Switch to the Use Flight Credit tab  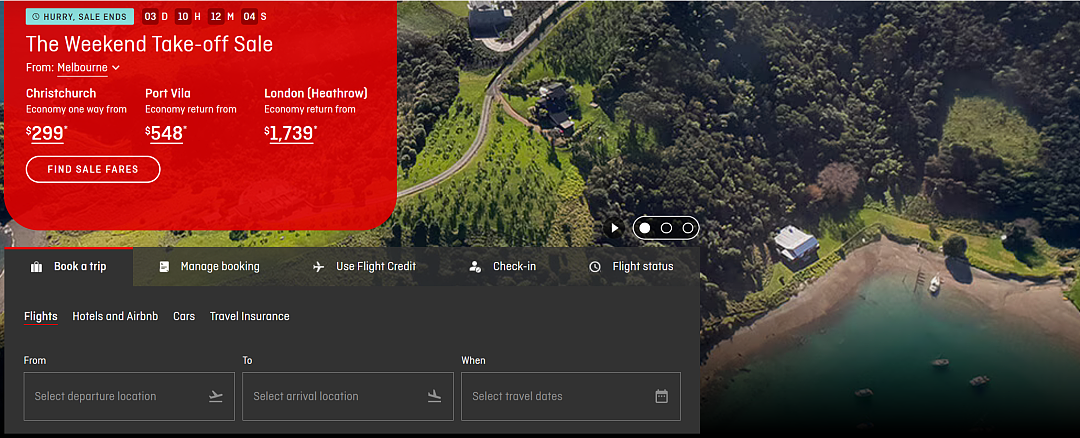click(x=364, y=267)
